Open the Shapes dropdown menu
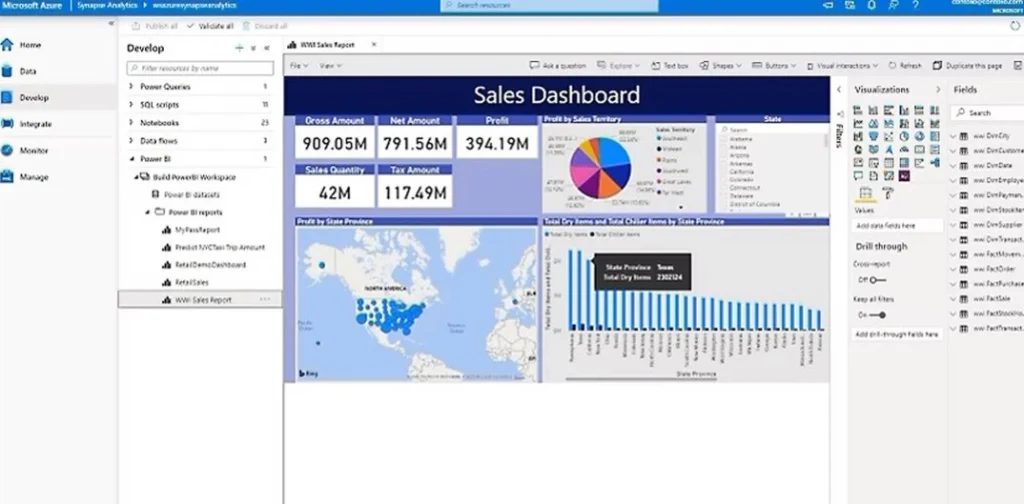Screen dimensions: 1024x504 pos(721,66)
